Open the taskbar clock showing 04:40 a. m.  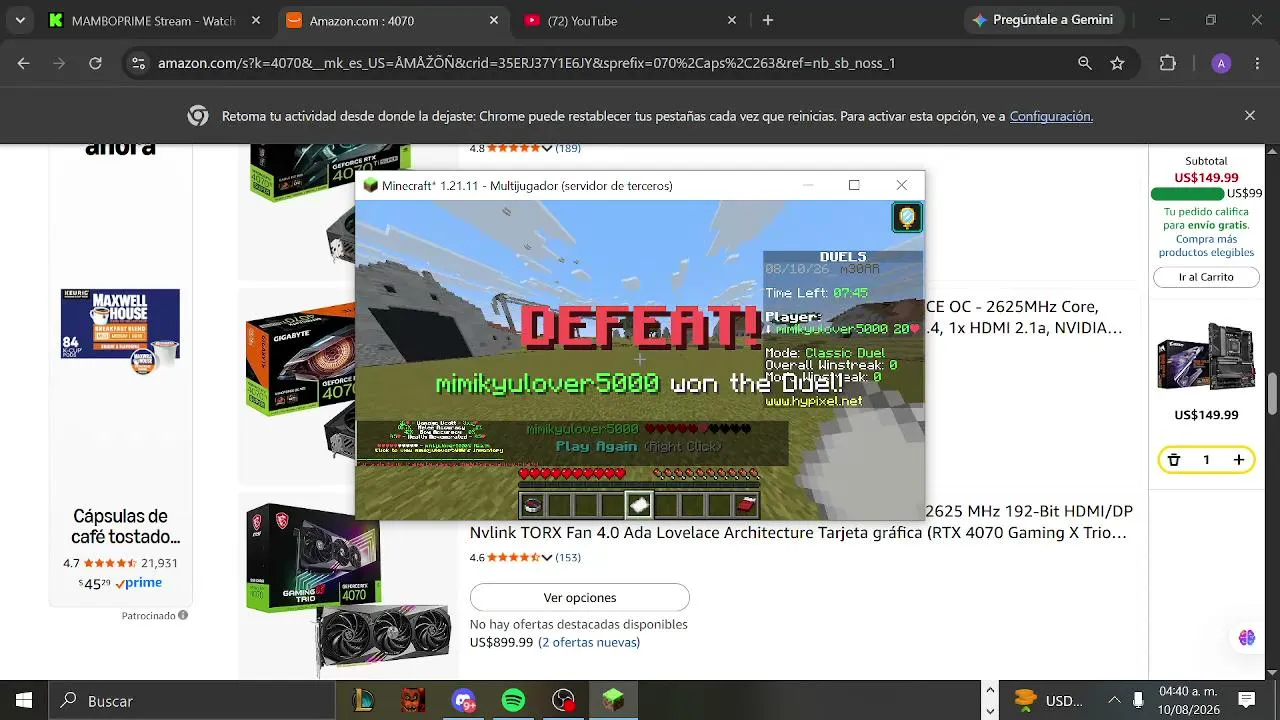(x=1188, y=700)
